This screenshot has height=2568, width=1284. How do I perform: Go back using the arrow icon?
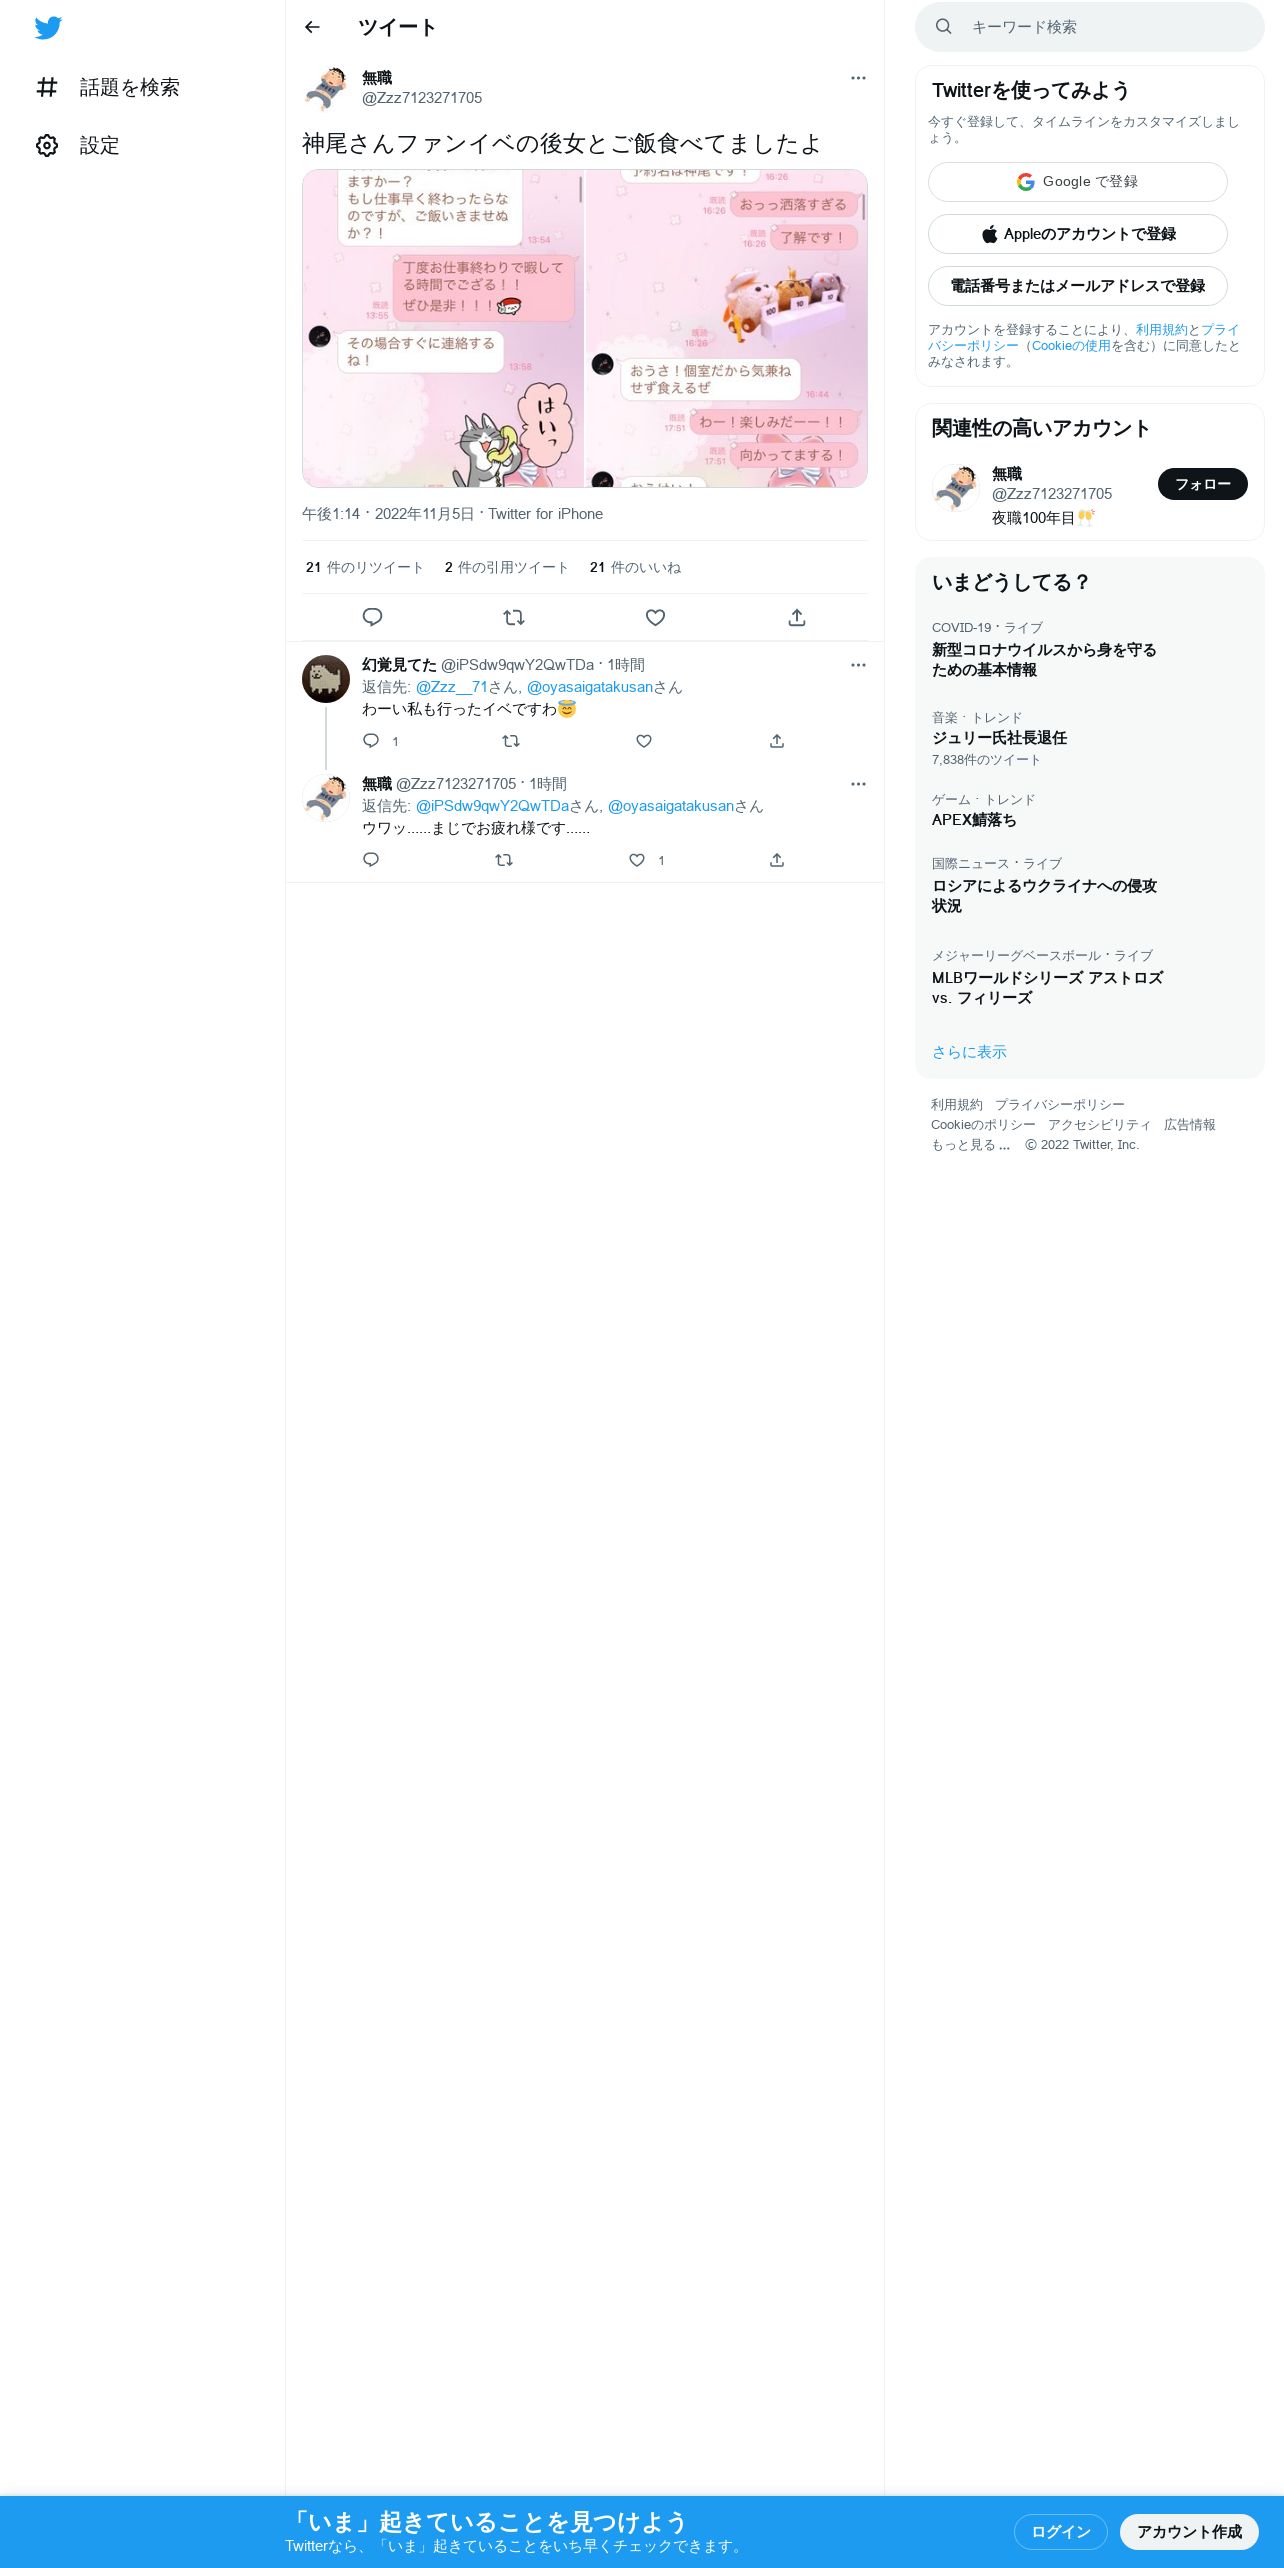pyautogui.click(x=312, y=27)
